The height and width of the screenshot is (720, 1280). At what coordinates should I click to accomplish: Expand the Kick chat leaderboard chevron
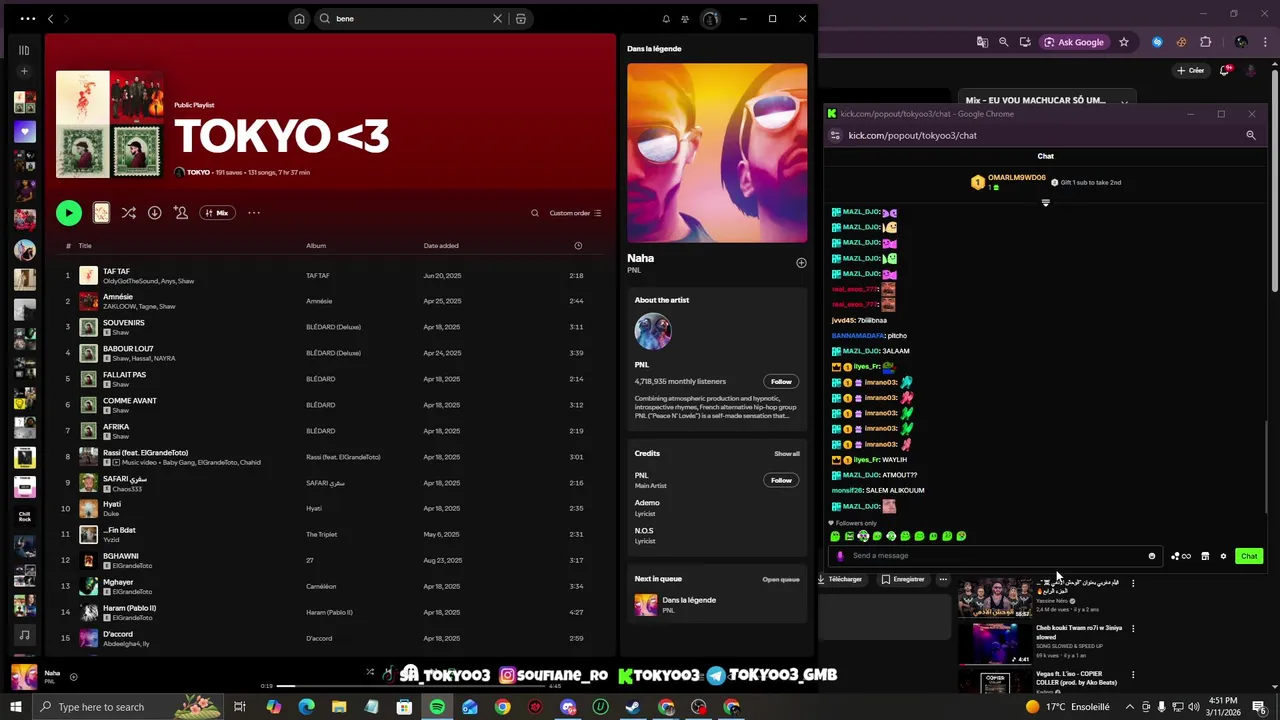click(x=1046, y=203)
